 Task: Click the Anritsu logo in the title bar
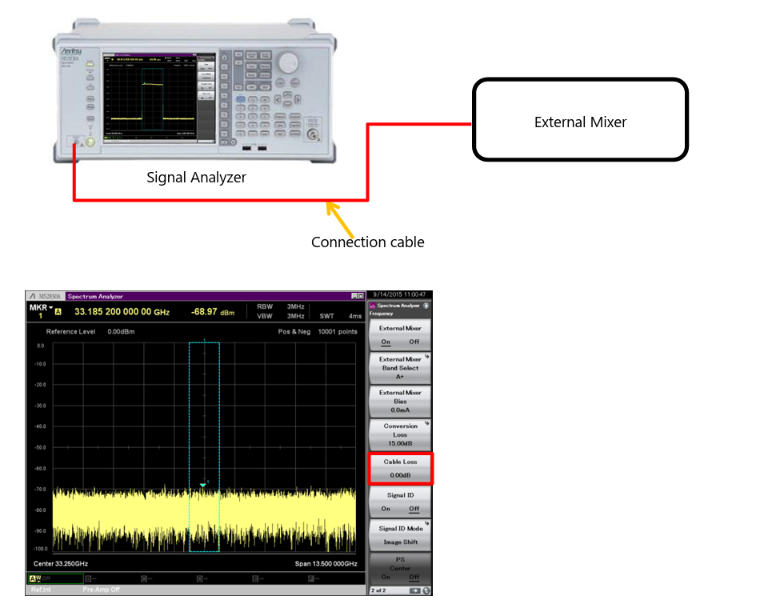pyautogui.click(x=33, y=296)
